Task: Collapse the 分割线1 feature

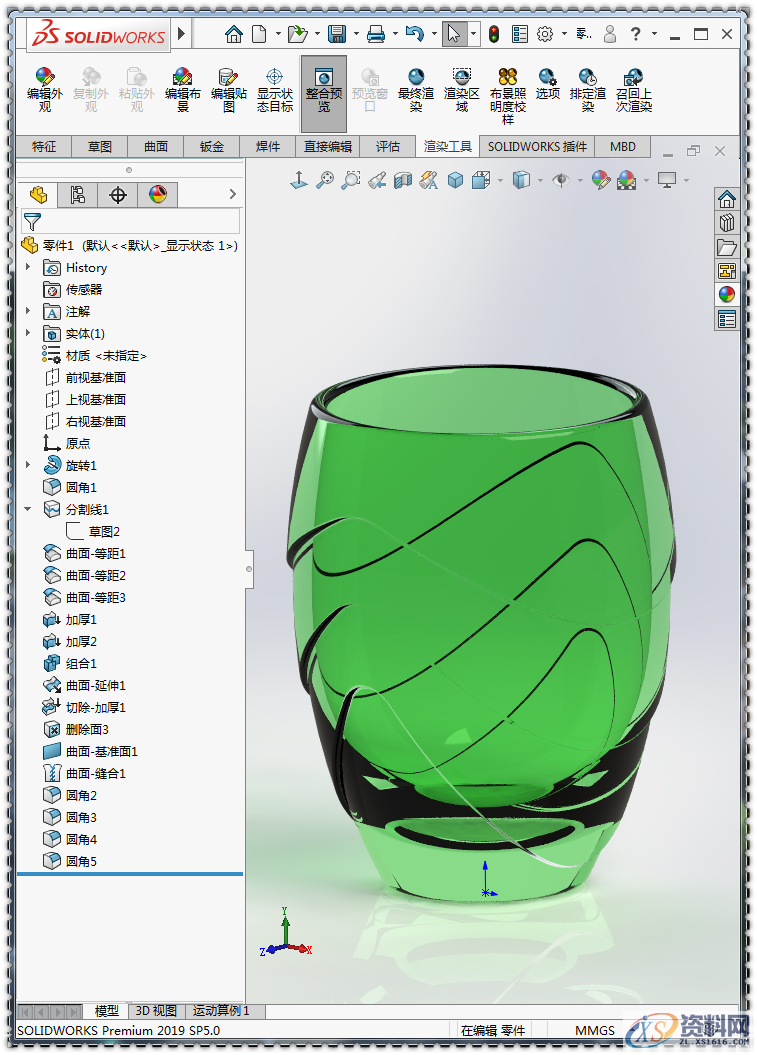Action: (x=28, y=509)
